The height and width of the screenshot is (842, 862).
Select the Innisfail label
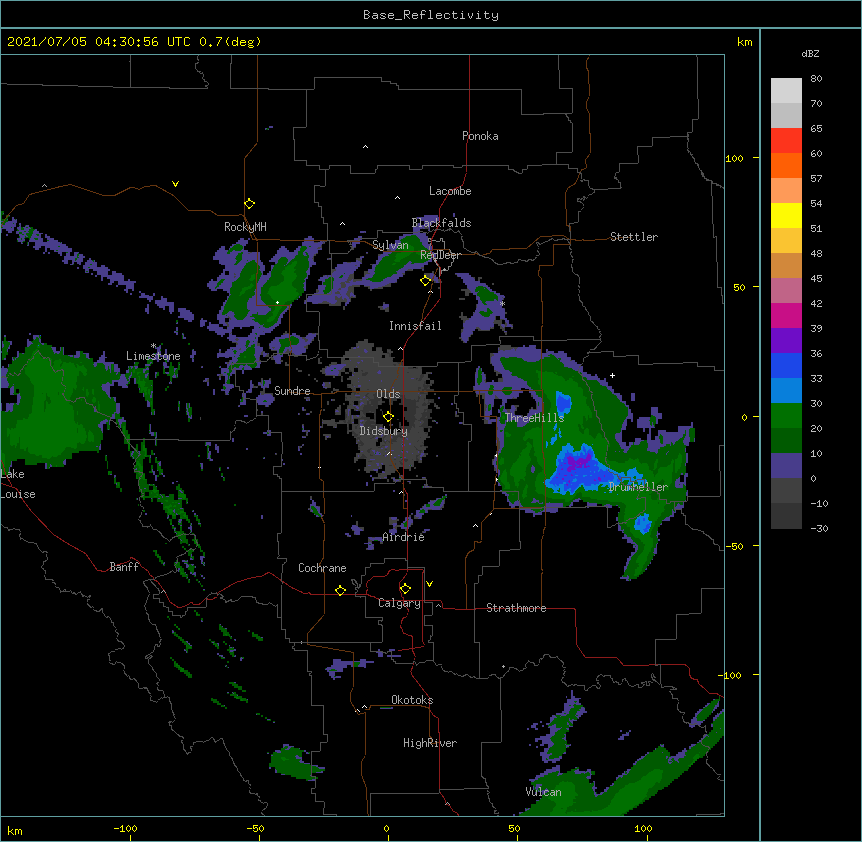[415, 326]
